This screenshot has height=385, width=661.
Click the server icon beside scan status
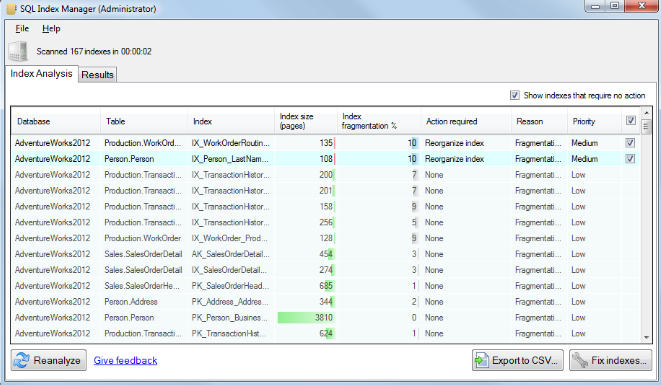click(x=18, y=51)
